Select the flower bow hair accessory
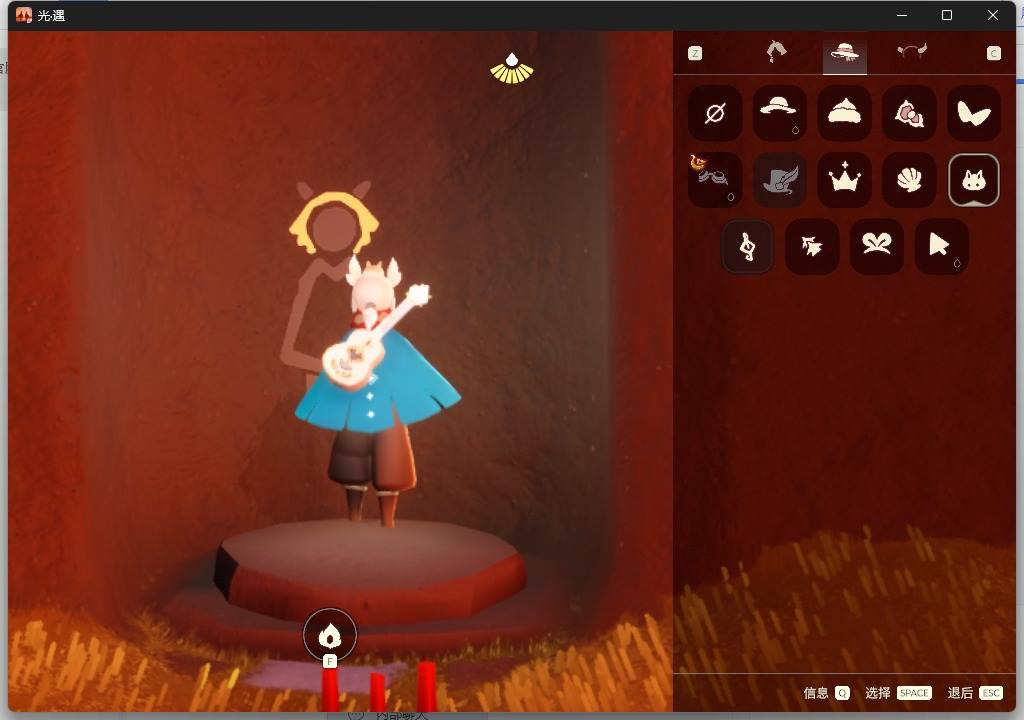The image size is (1024, 720). click(908, 113)
